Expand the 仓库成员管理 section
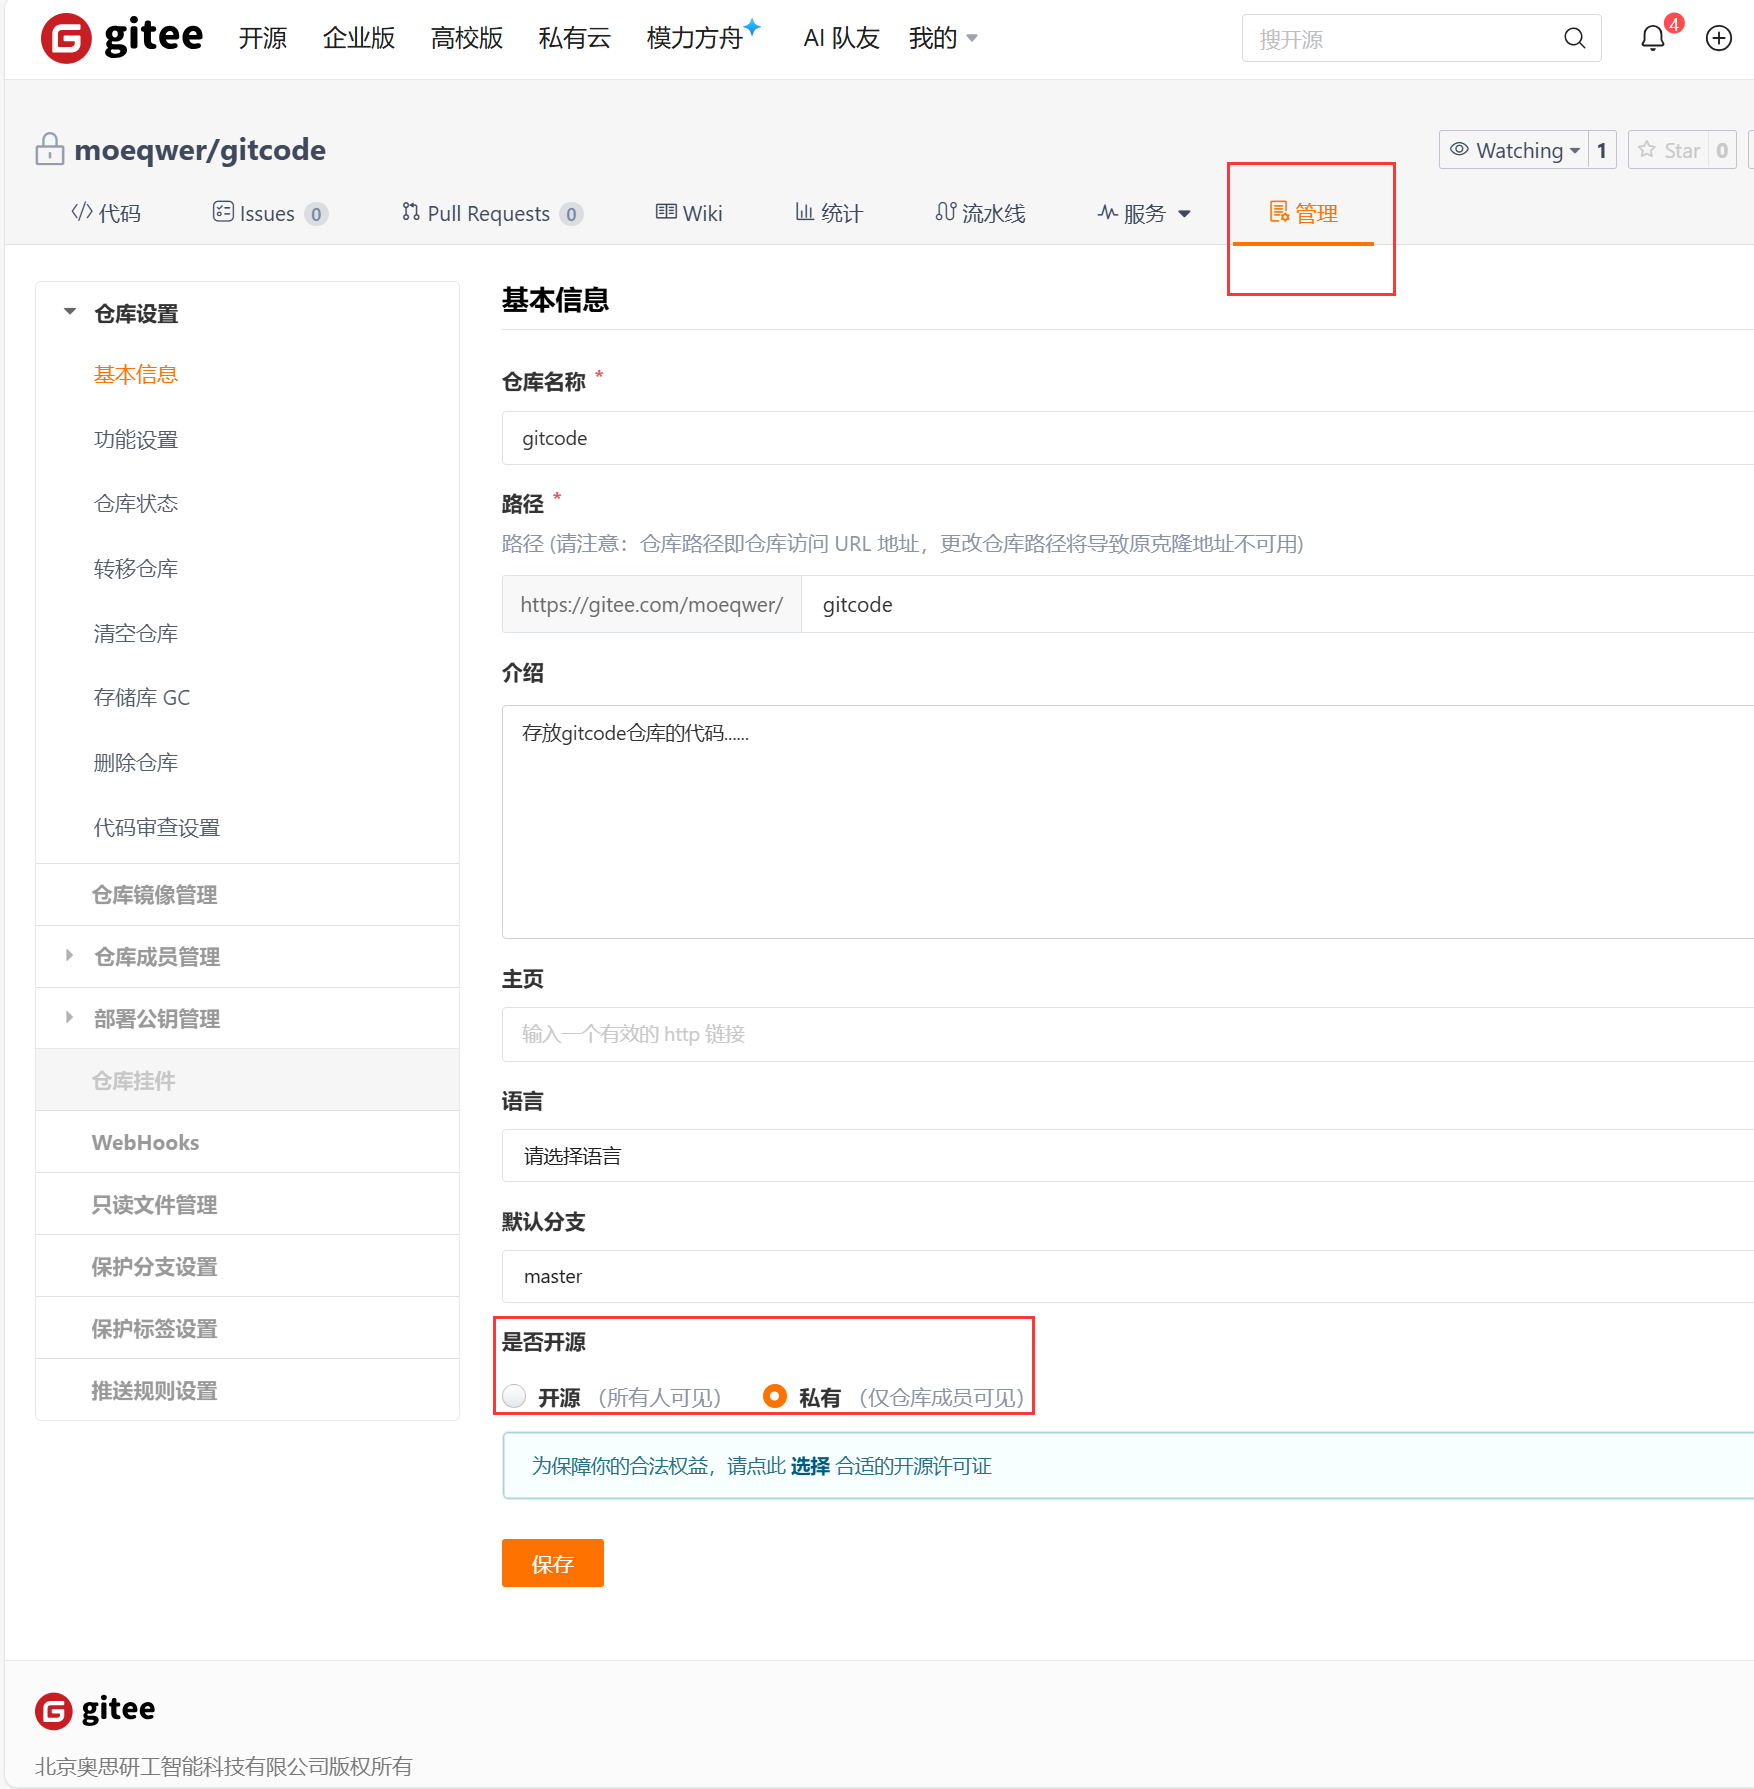 69,956
